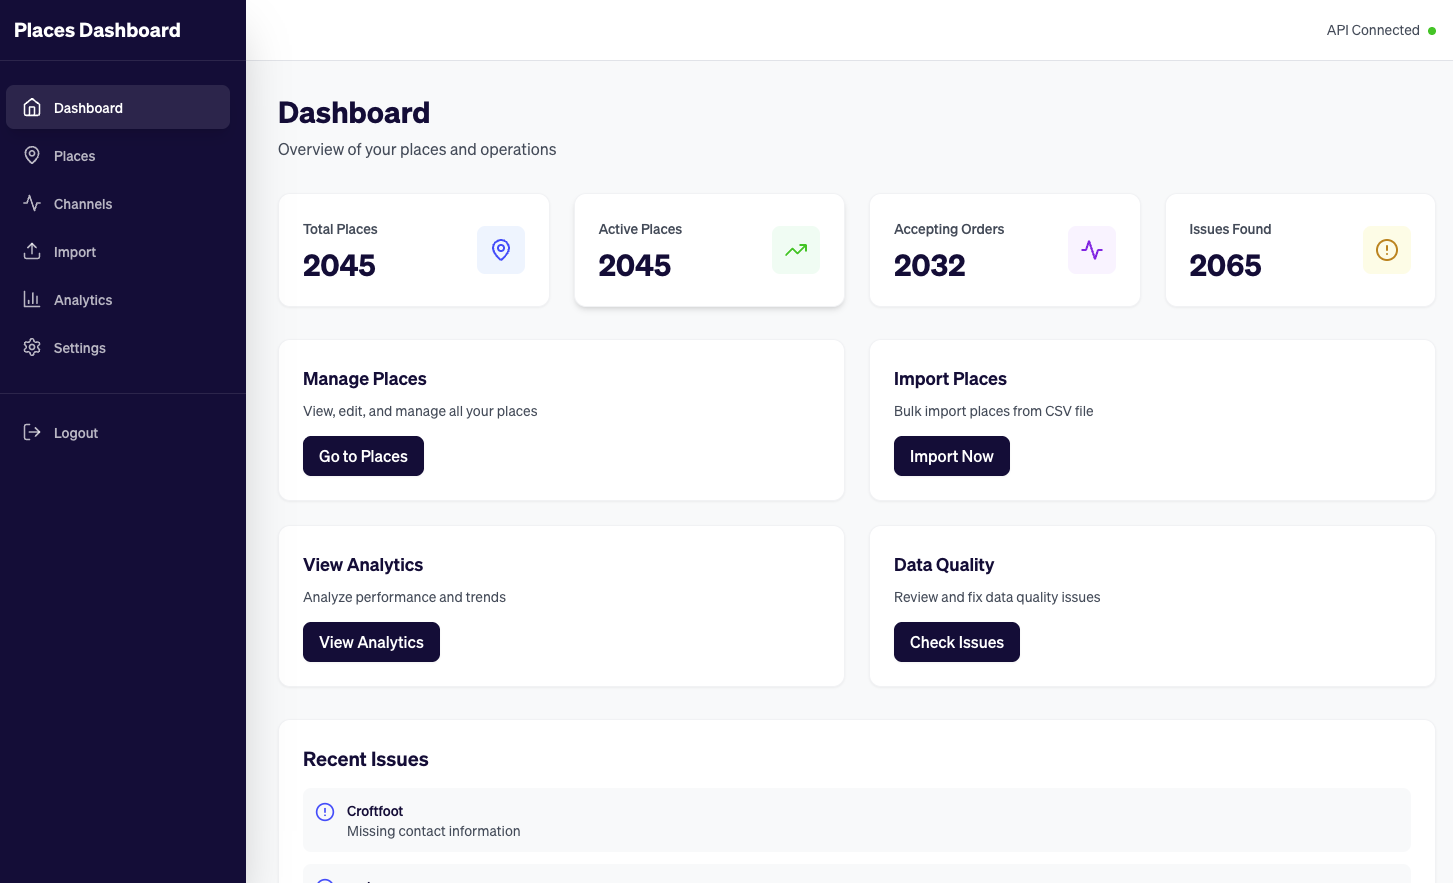Select the trending arrow icon on Active Places card

click(x=795, y=250)
